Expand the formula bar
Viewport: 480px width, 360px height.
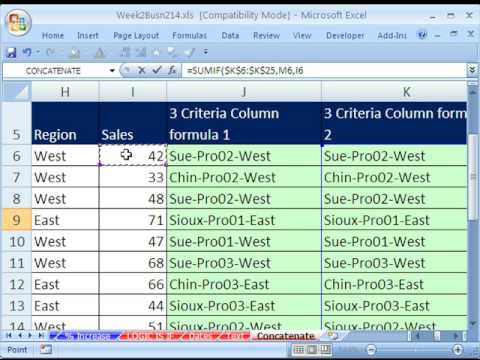click(472, 70)
